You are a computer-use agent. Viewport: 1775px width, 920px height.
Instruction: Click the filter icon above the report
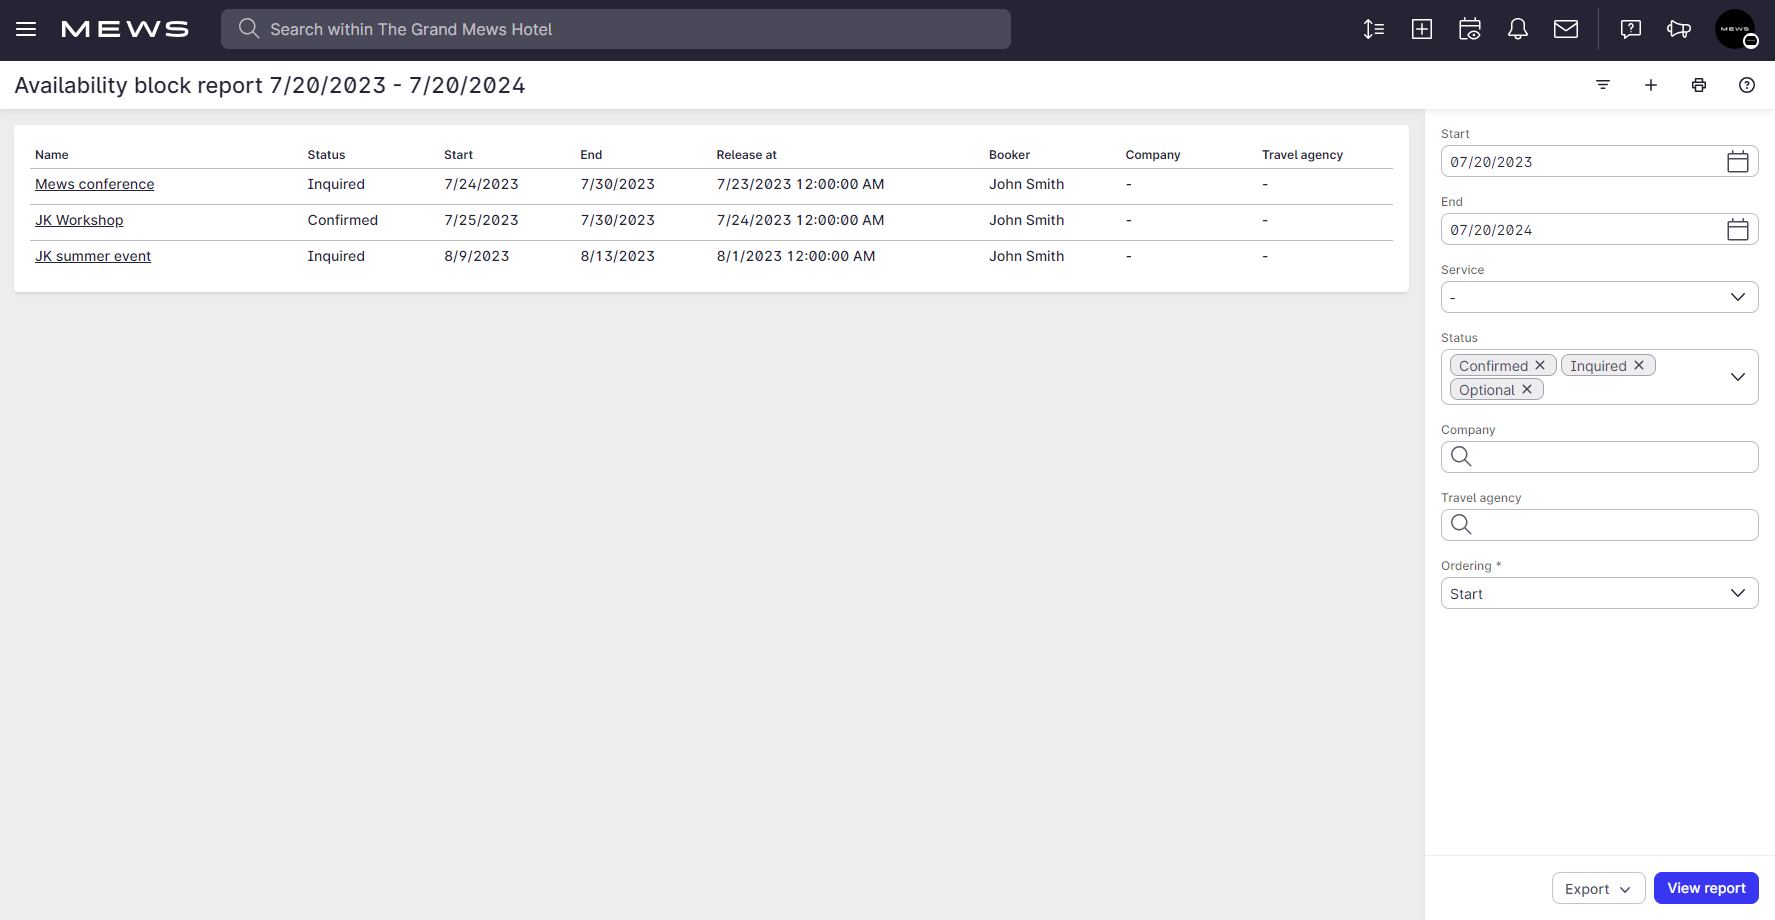(1603, 85)
